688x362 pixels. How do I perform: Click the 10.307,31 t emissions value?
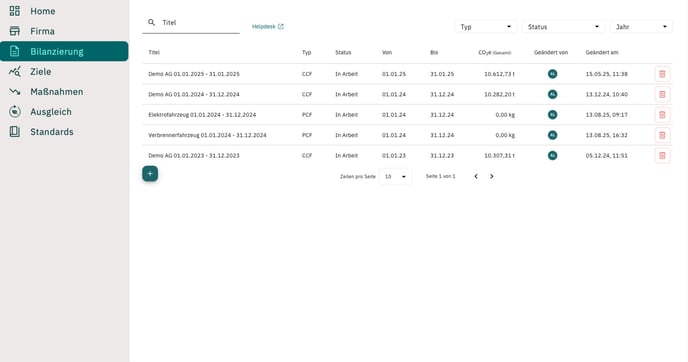pos(499,156)
